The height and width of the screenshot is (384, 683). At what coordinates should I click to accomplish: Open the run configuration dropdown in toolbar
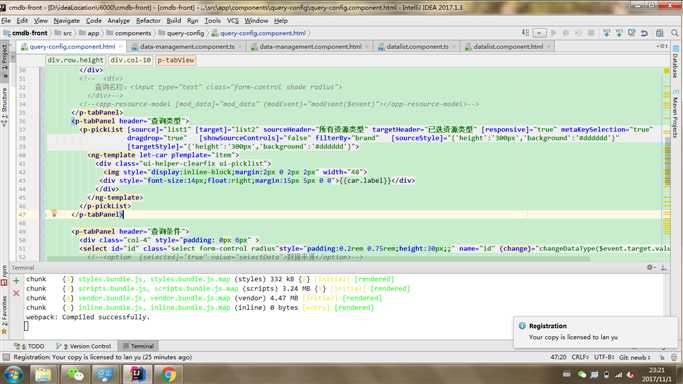coord(539,33)
